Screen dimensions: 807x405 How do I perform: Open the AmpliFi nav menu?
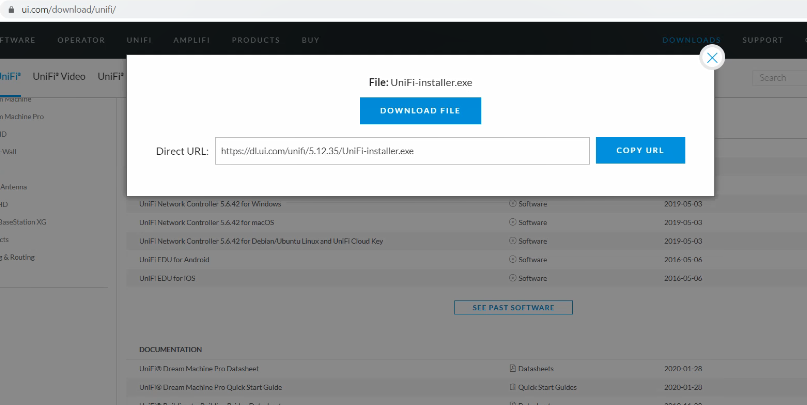191,40
